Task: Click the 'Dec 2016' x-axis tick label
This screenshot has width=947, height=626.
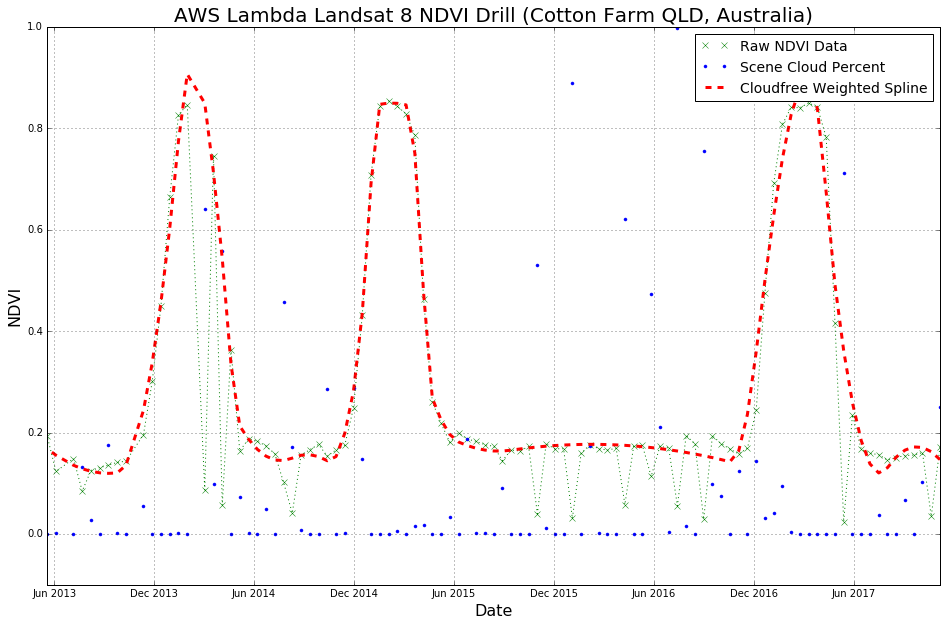Action: (x=754, y=593)
